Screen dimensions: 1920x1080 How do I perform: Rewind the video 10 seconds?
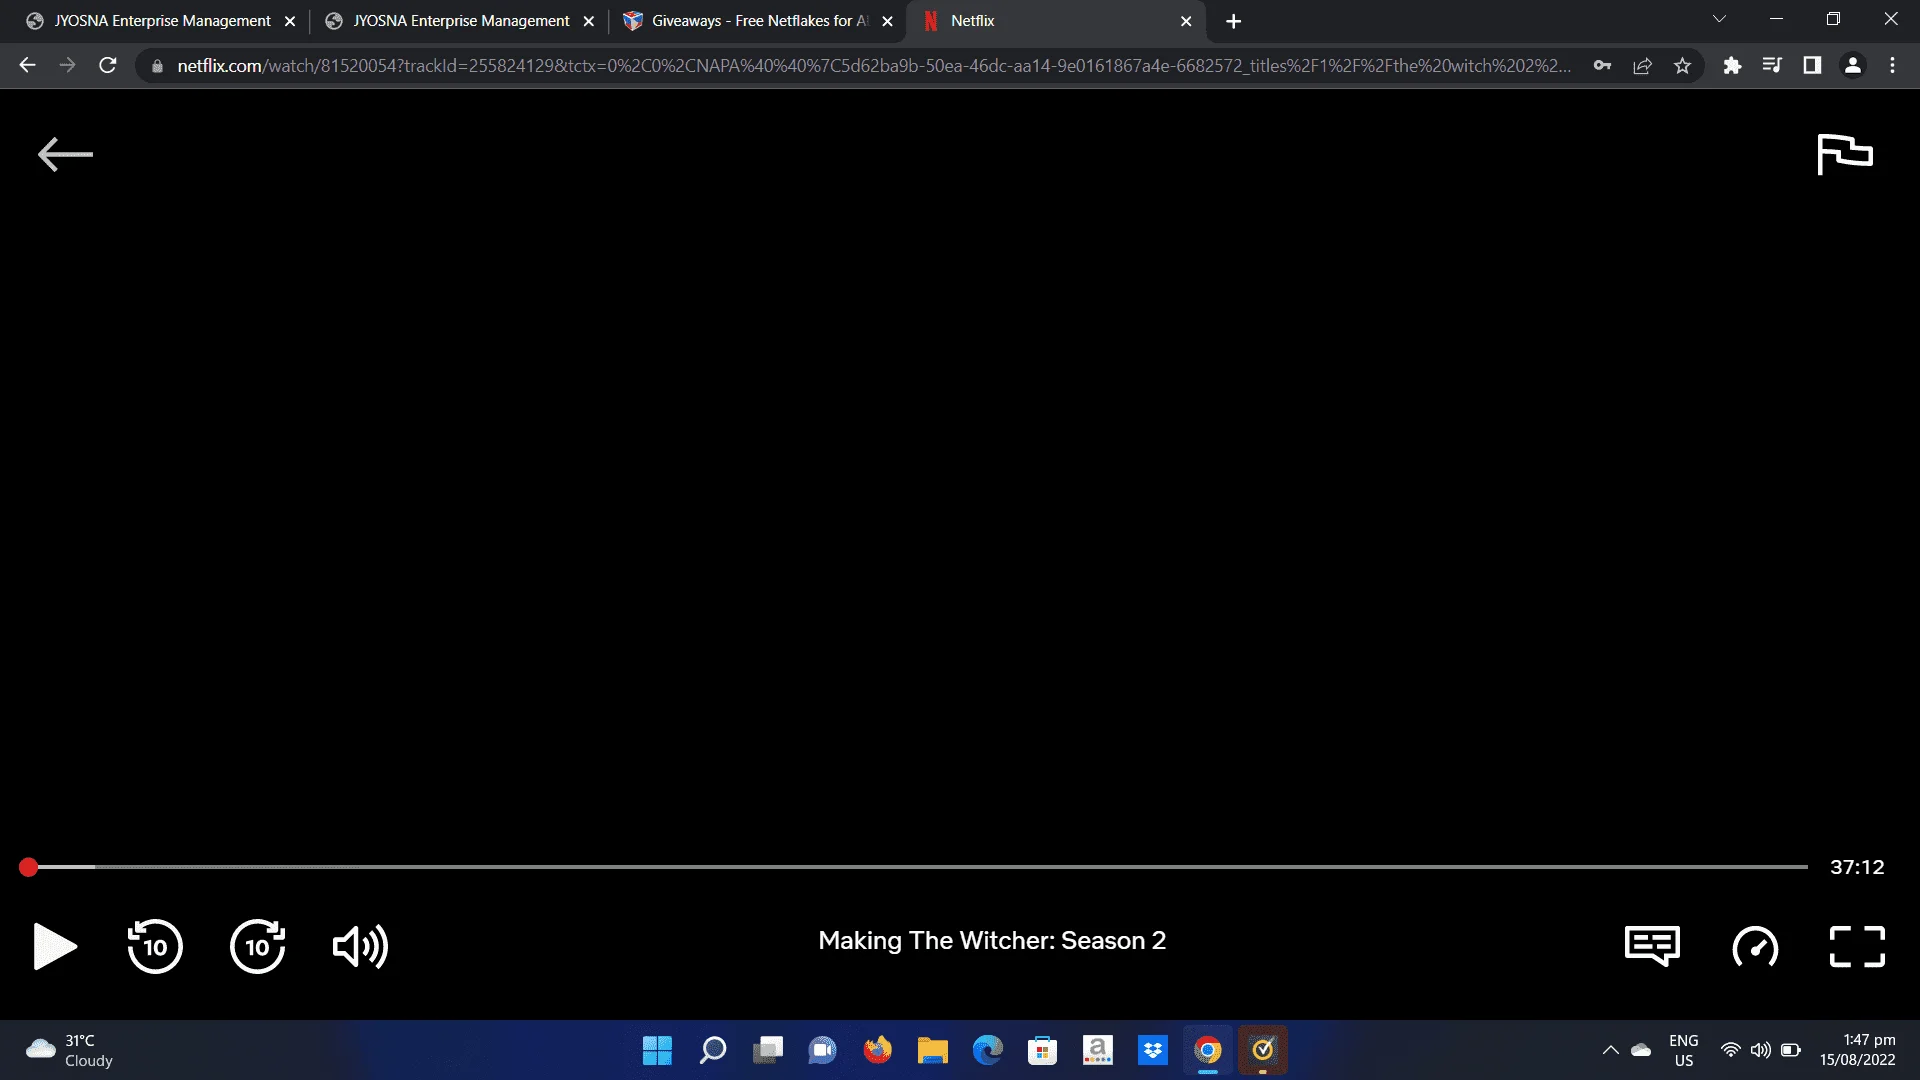[x=155, y=946]
